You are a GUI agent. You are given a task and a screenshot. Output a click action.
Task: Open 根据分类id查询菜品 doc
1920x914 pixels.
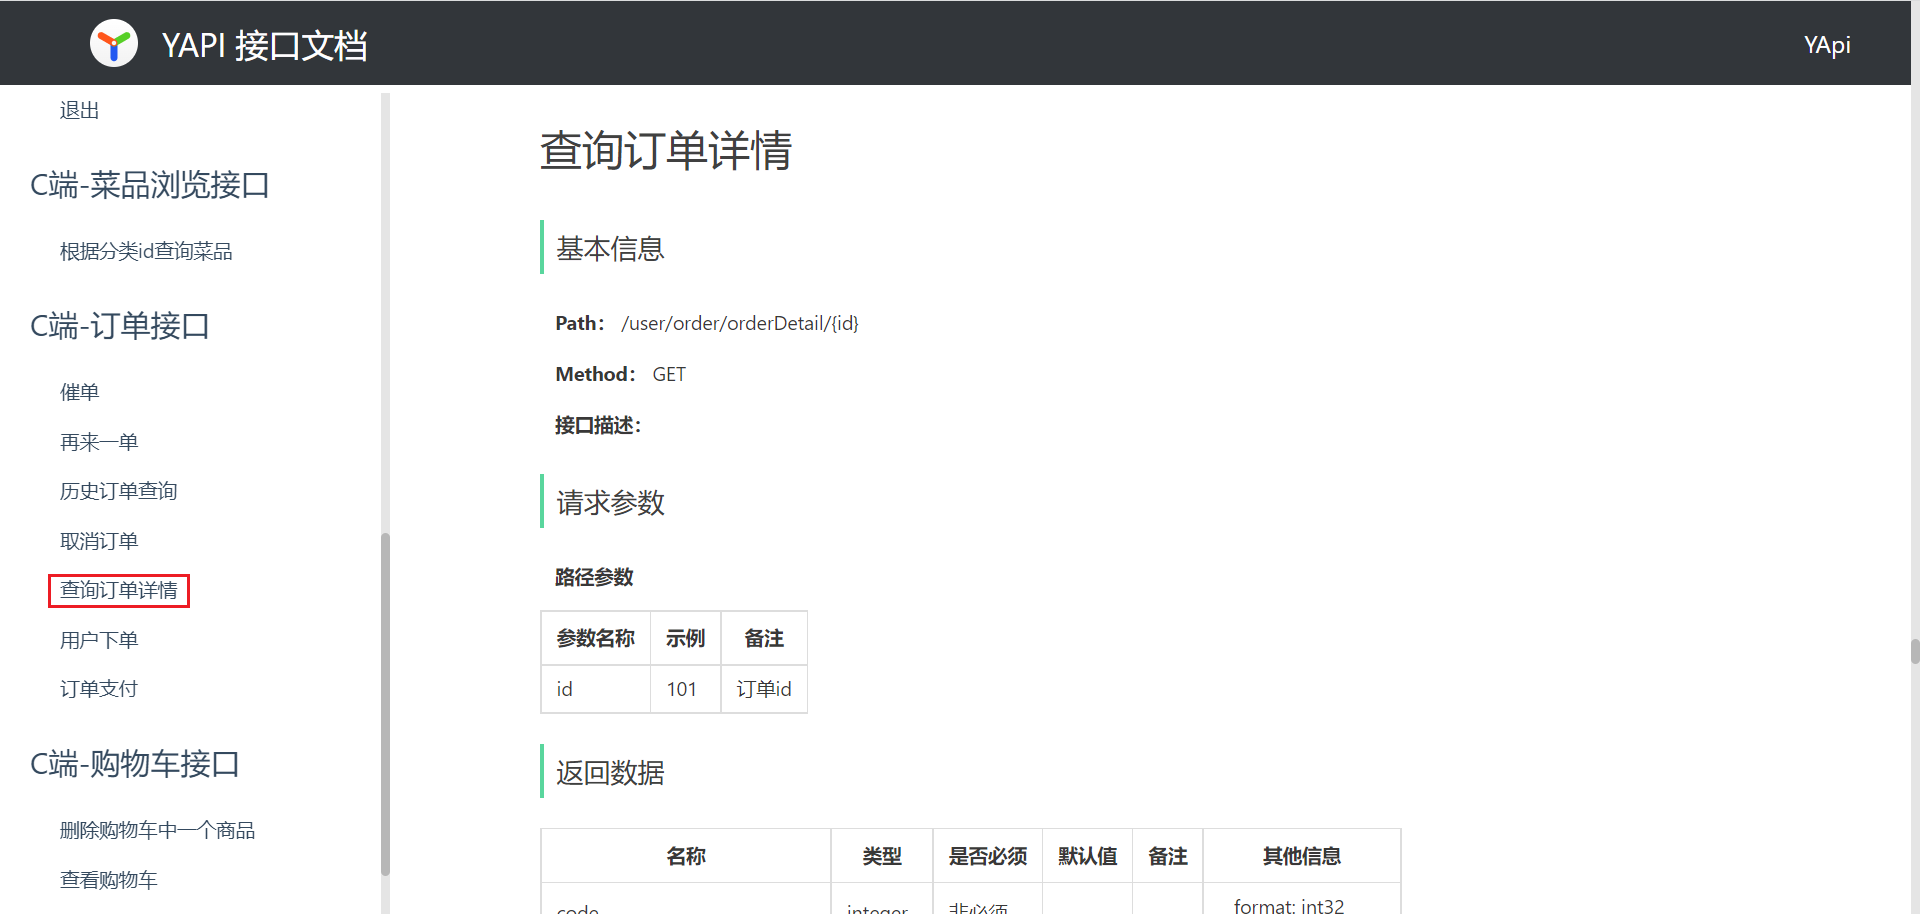pyautogui.click(x=146, y=252)
